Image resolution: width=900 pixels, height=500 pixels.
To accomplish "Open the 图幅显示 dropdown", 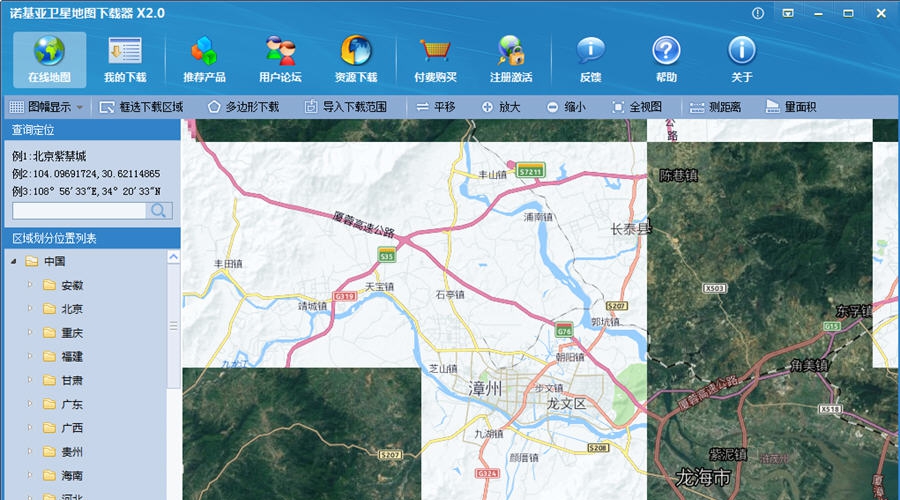I will coord(47,107).
